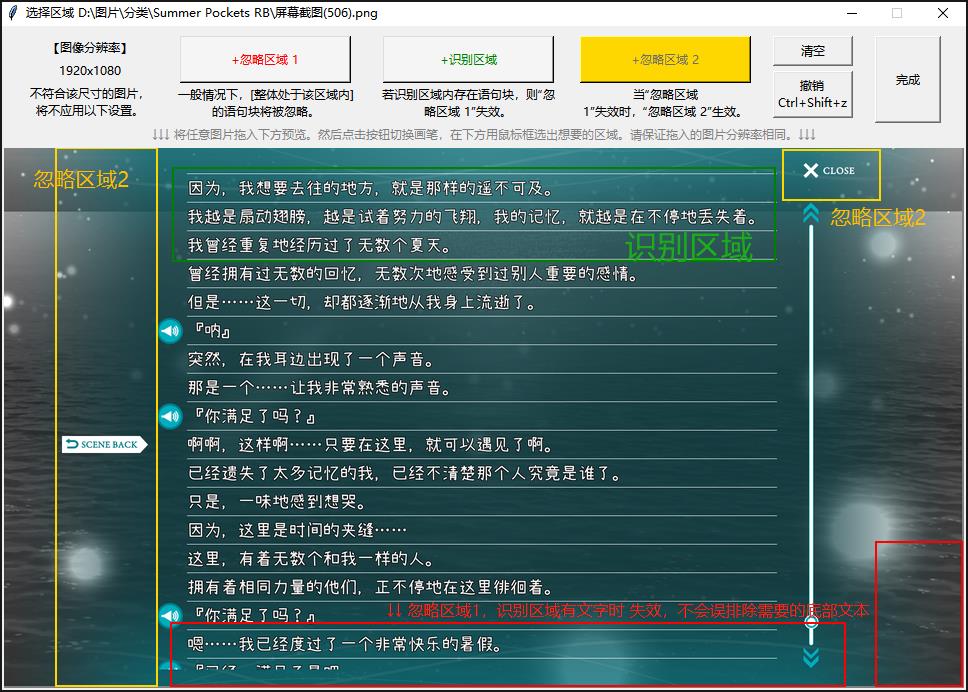Click the line 嗯……我已经度过了一个非常快乐的暑假。

coord(345,644)
